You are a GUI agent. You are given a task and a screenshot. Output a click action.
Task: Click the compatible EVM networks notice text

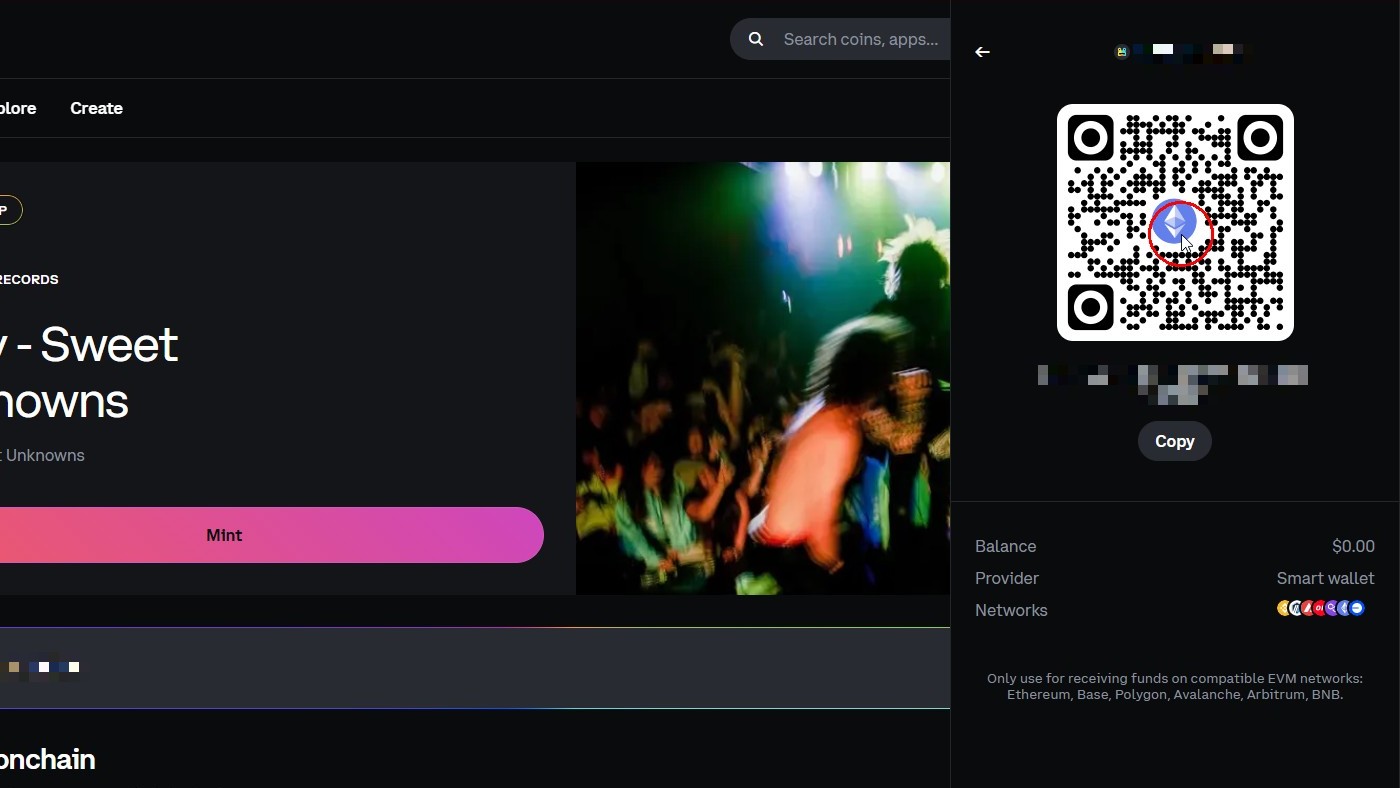[x=1175, y=686]
